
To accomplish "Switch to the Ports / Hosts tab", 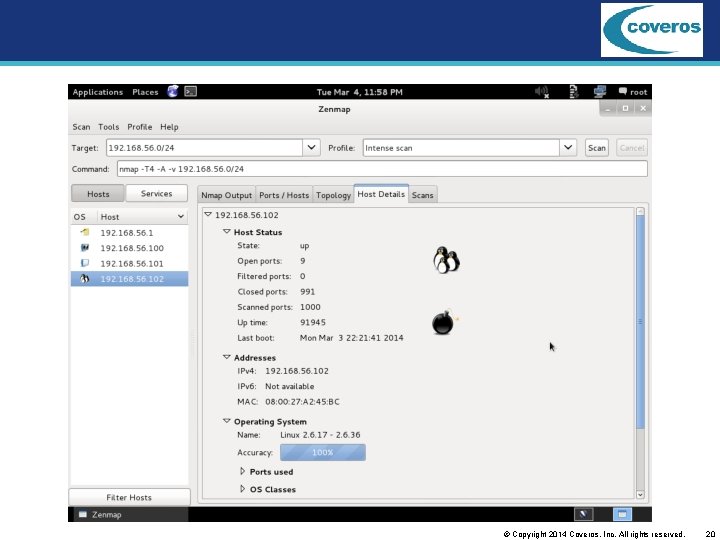I will tap(284, 195).
